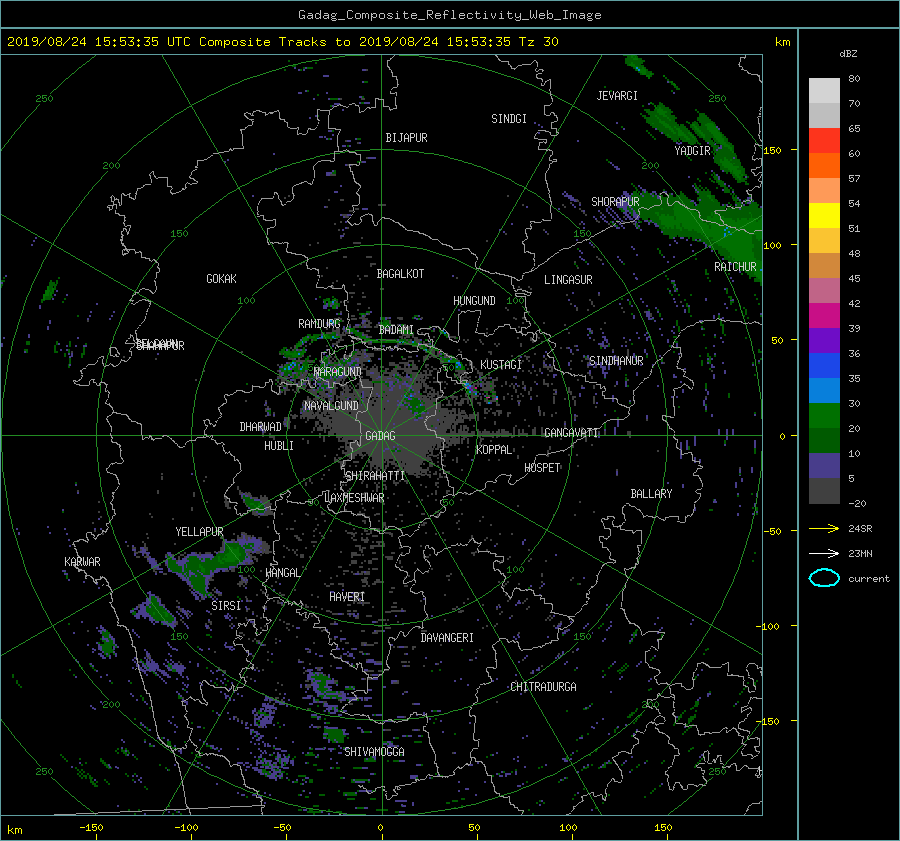Click the GOKAK city label
900x841 pixels.
click(222, 279)
